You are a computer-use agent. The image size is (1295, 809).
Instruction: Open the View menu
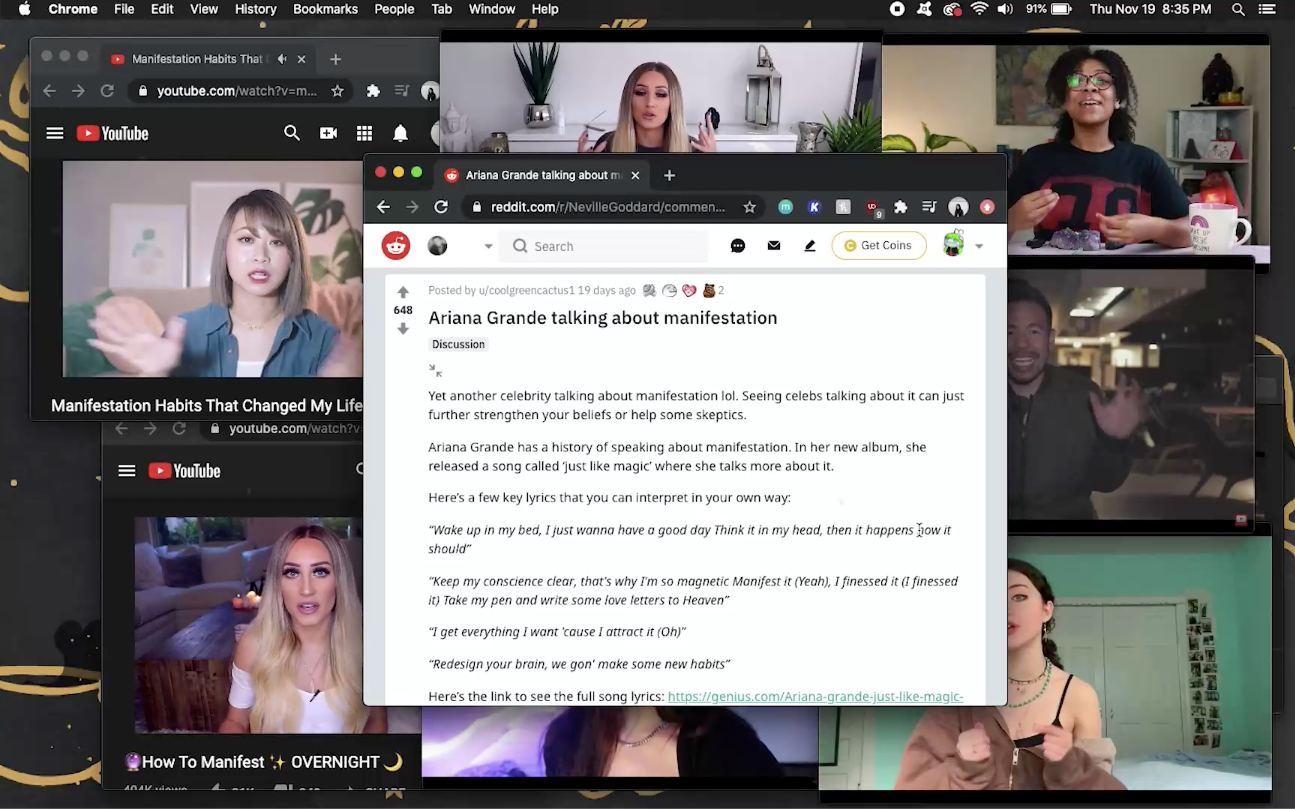click(x=204, y=9)
